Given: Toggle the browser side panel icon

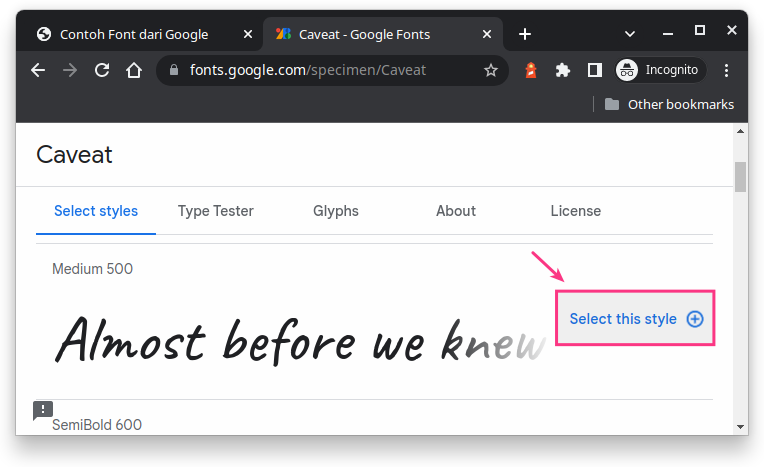Looking at the screenshot, I should (594, 70).
